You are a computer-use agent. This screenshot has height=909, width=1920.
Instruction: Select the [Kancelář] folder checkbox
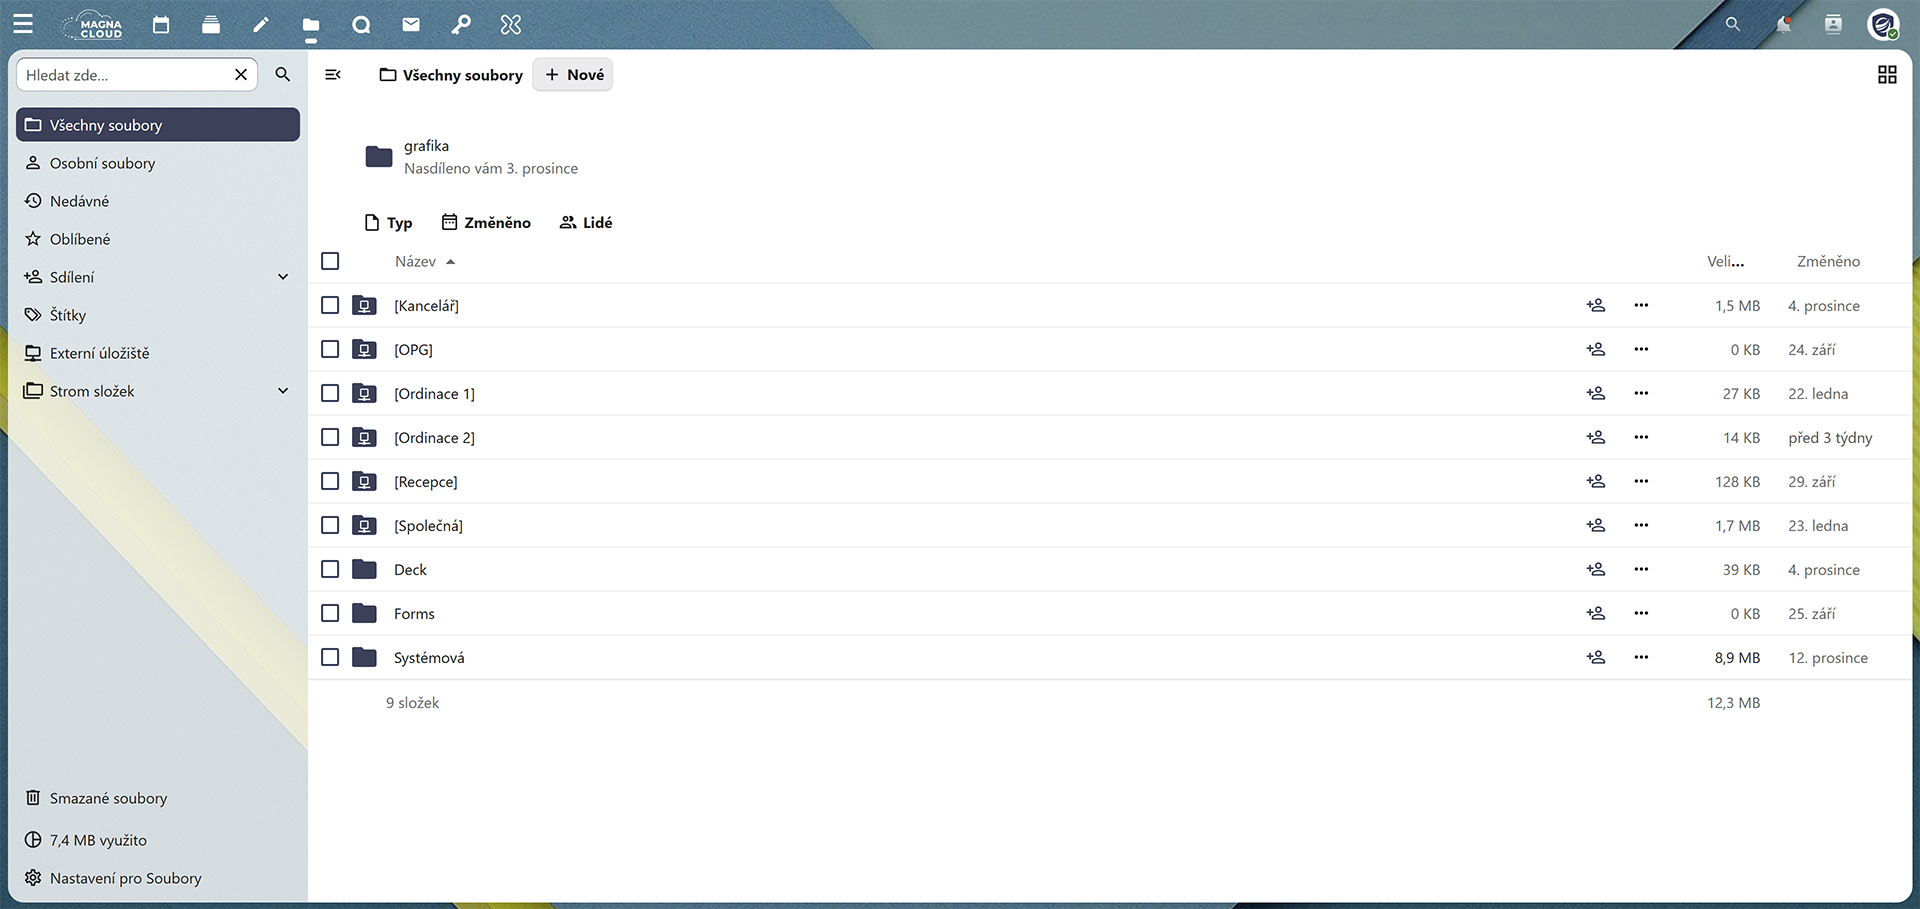330,305
